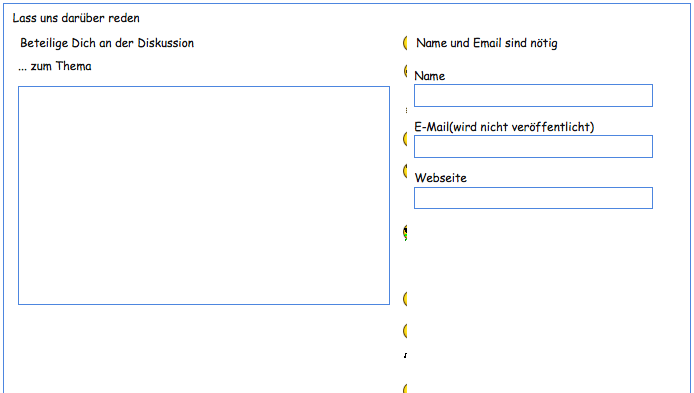Pick the cut-off smiley at the bottom edge

point(405,389)
